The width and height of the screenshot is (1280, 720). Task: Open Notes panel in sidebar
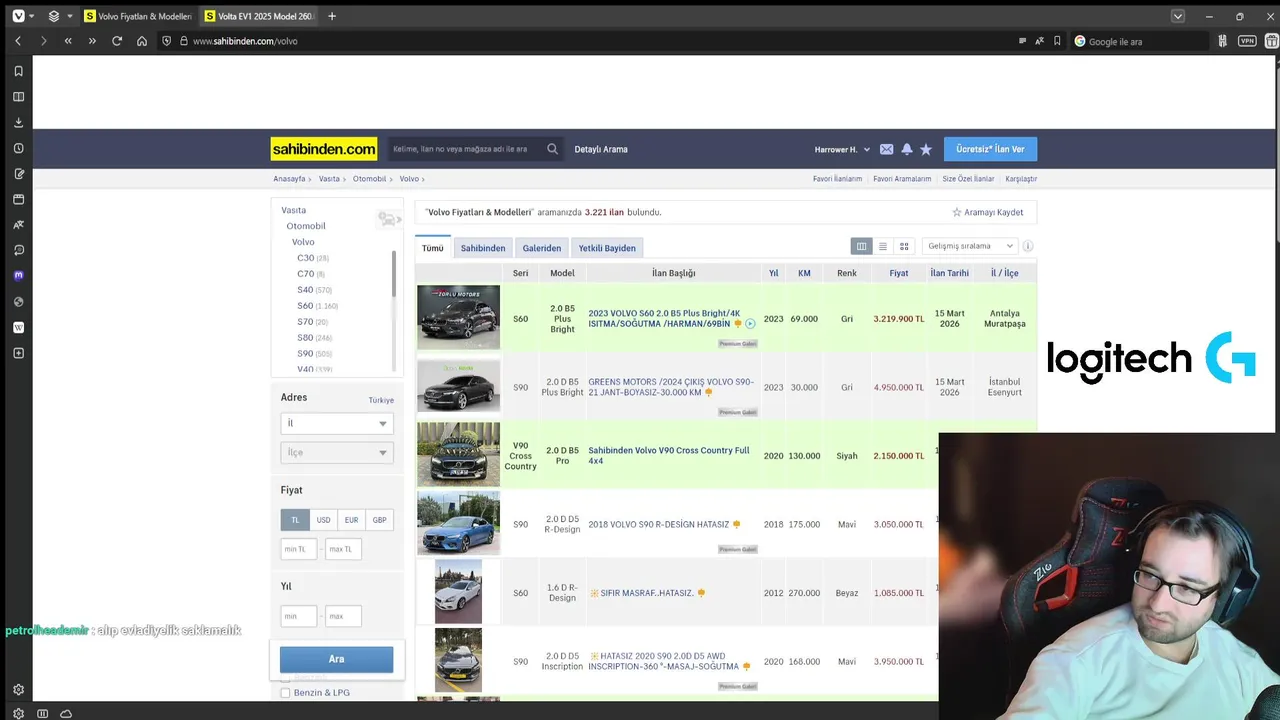(18, 174)
